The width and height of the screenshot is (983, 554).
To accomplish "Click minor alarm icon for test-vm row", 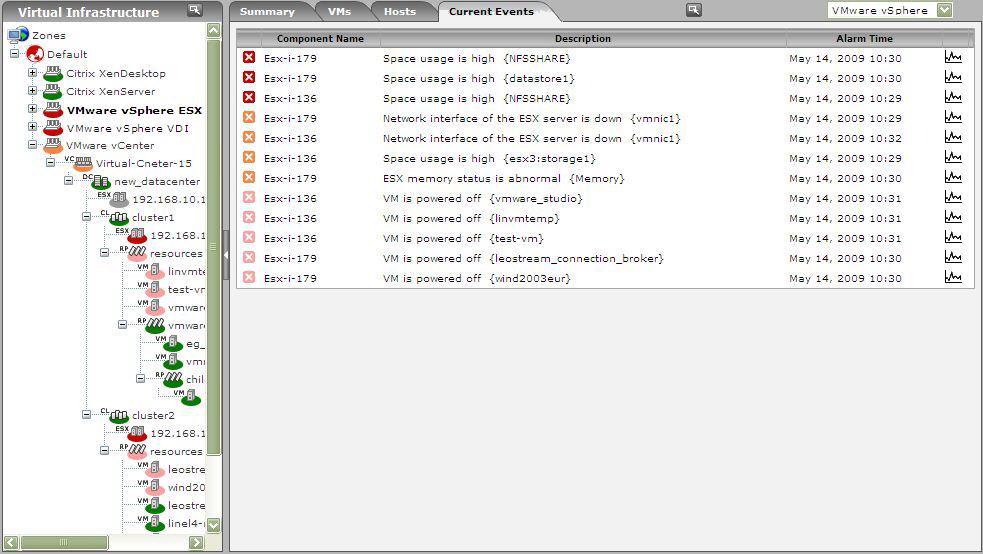I will tap(249, 238).
